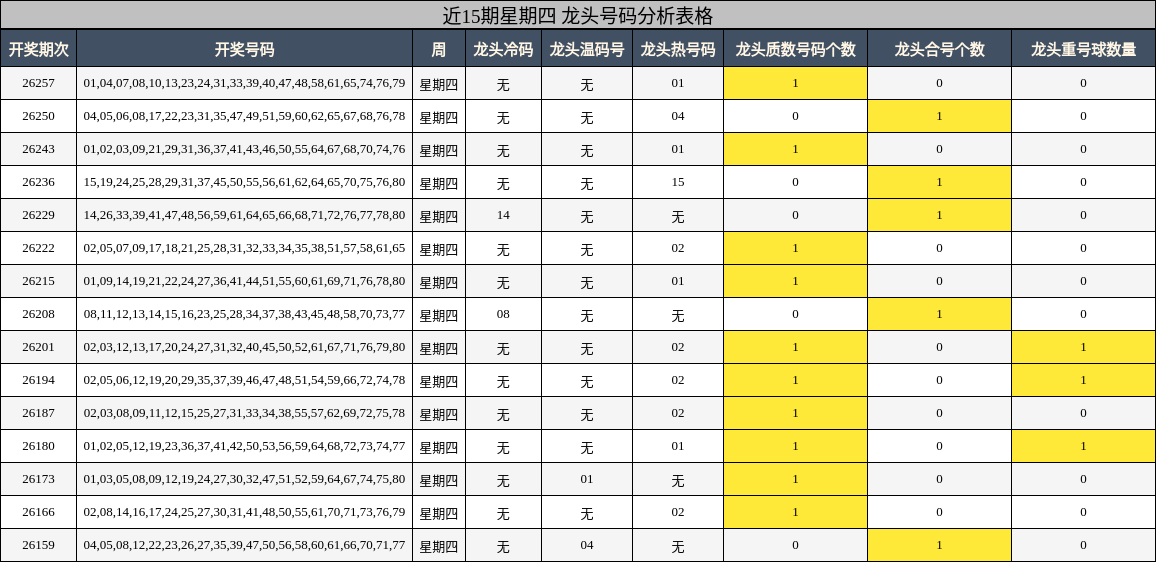The width and height of the screenshot is (1156, 562).
Task: Click draw period 26243
Action: (38, 149)
